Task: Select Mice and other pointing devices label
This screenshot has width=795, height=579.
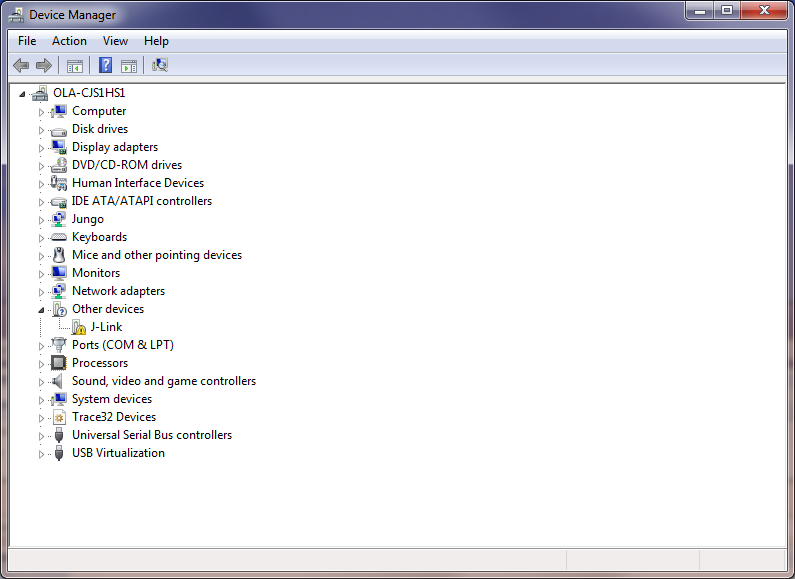Action: 157,255
